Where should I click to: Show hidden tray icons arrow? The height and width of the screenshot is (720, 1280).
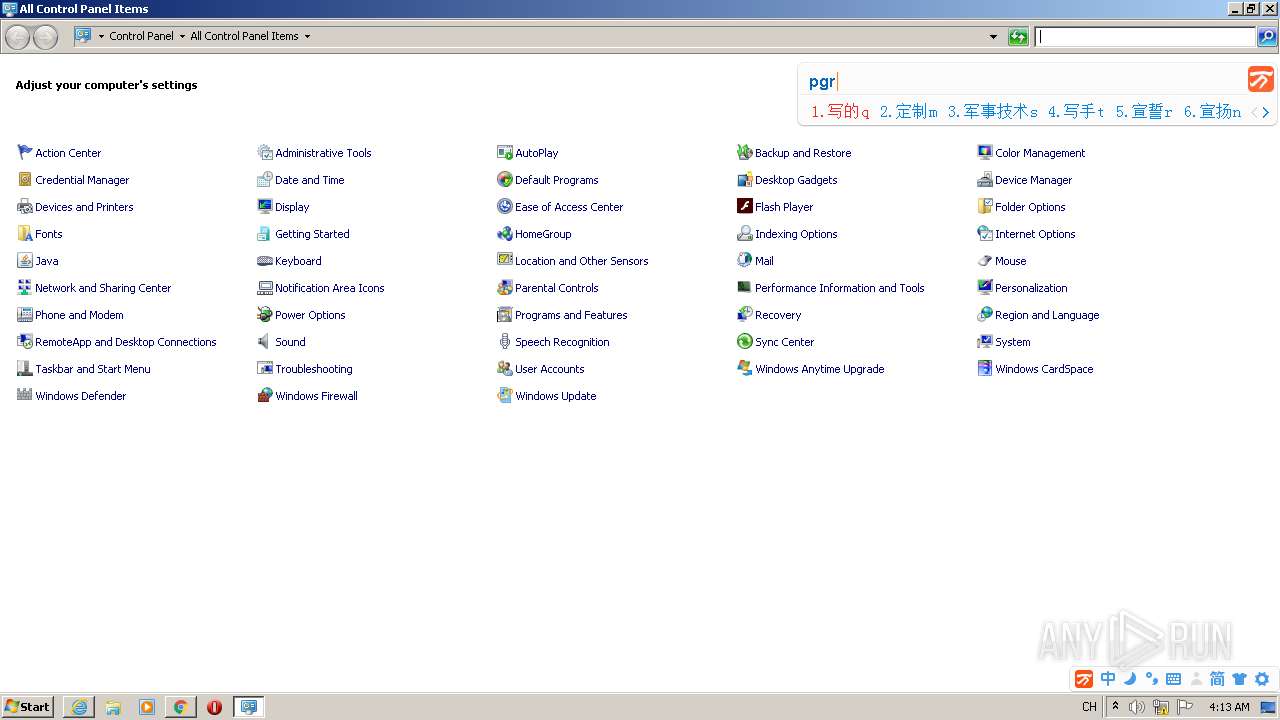[x=1116, y=706]
